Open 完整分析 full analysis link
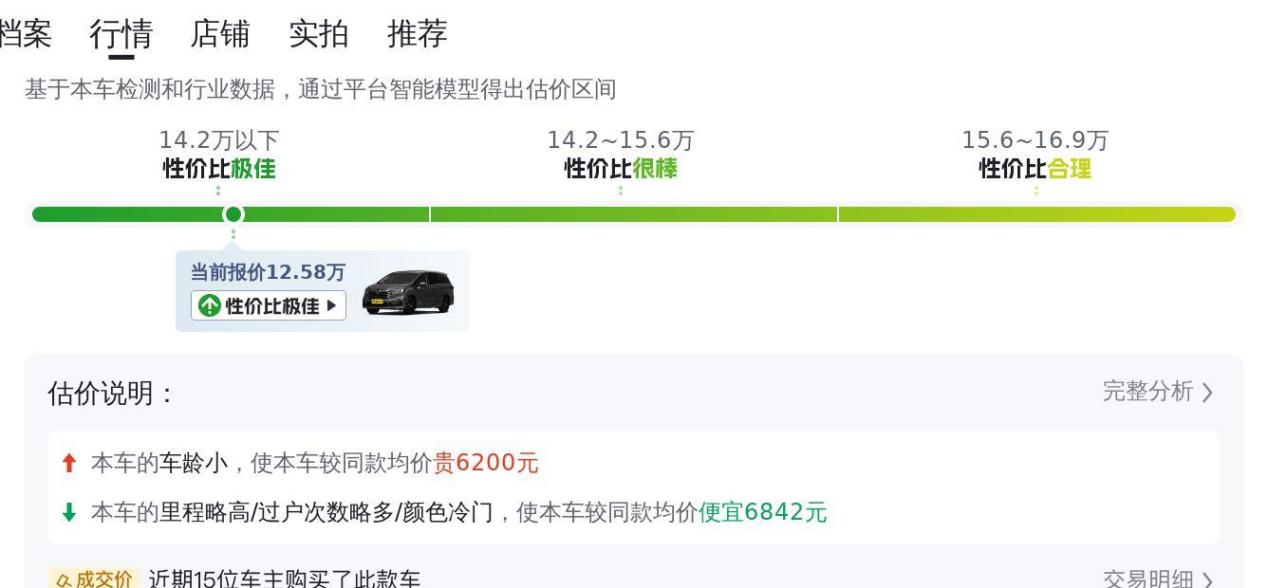This screenshot has width=1268, height=588. (x=1147, y=392)
